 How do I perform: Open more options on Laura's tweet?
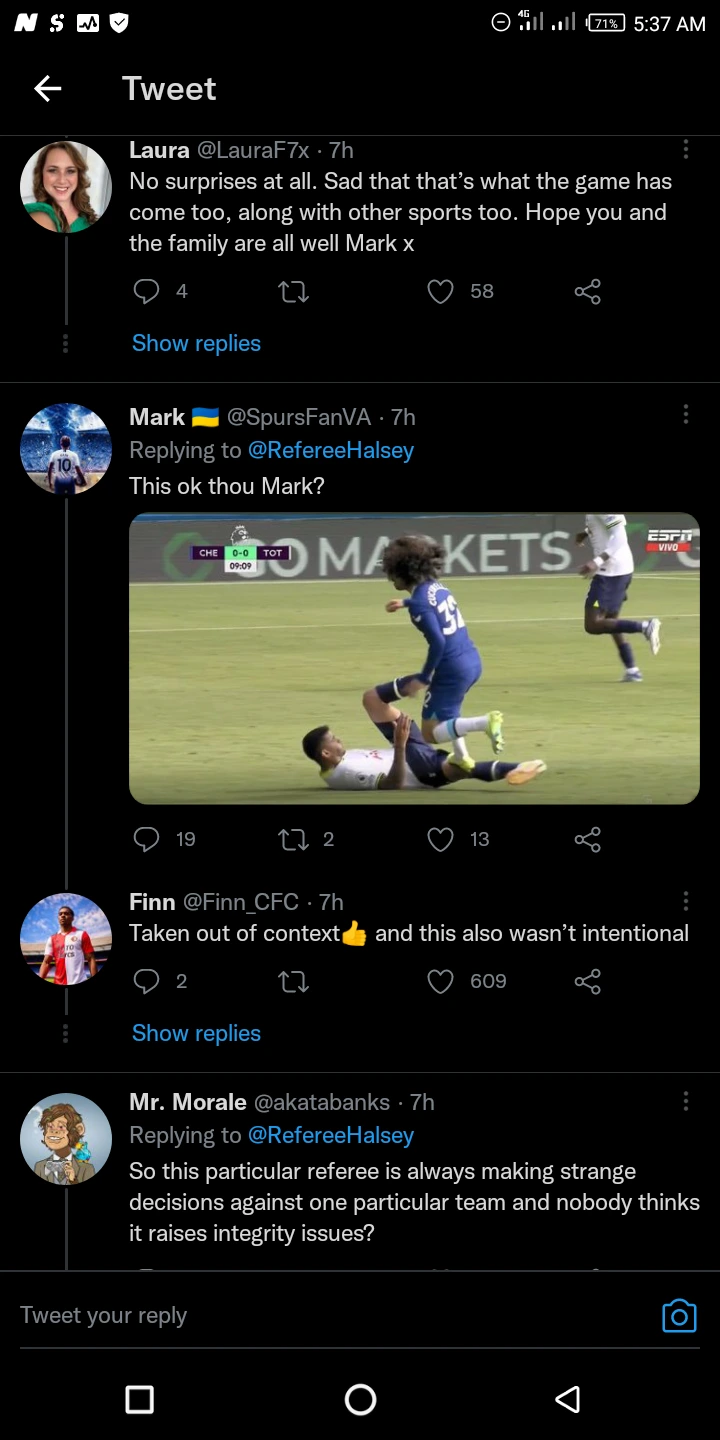coord(685,150)
